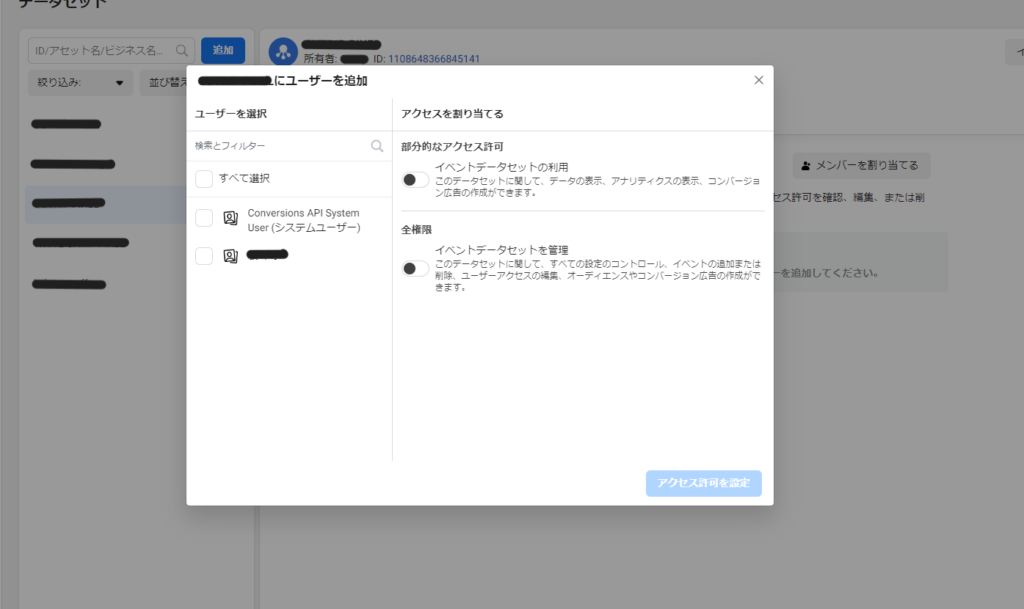Open the 絞り込み filter dropdown

80,83
